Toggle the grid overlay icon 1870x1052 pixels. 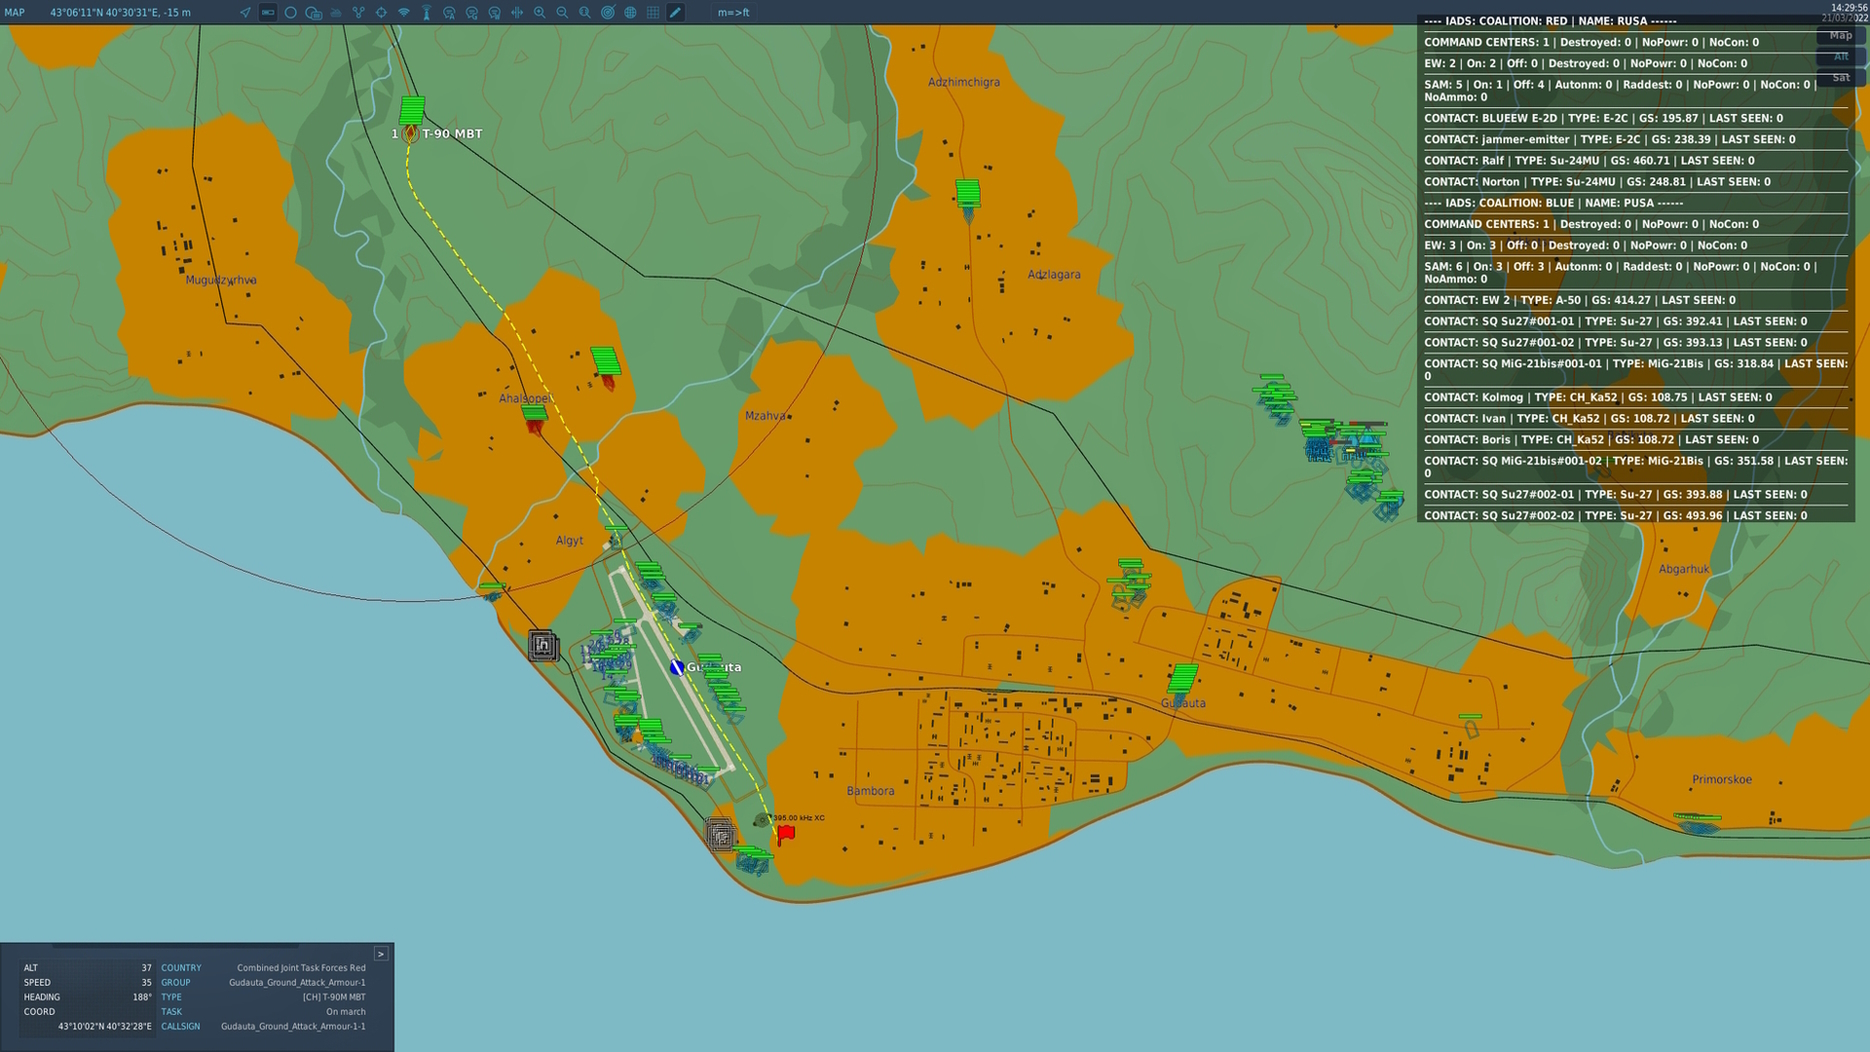pyautogui.click(x=653, y=12)
